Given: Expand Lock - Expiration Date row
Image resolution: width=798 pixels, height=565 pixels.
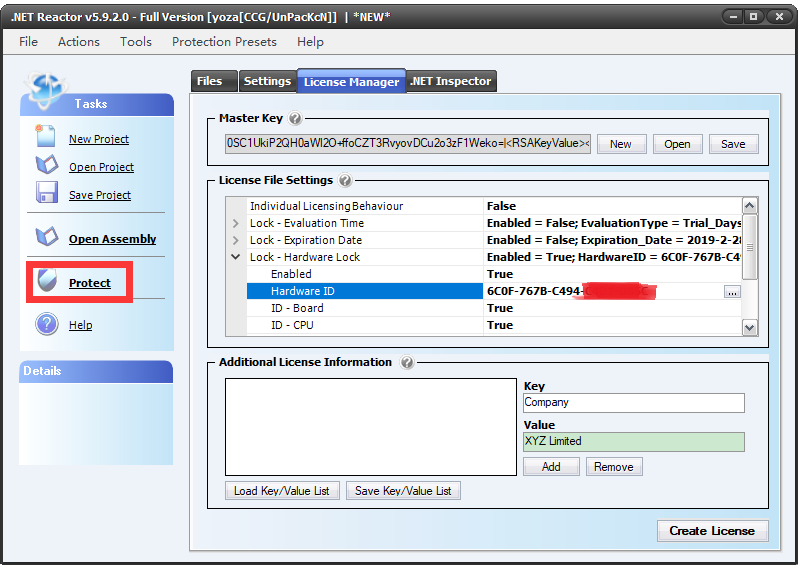Looking at the screenshot, I should click(x=236, y=241).
